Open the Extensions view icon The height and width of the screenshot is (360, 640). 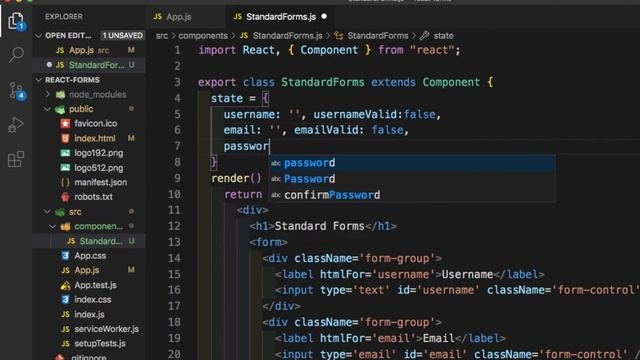coord(16,159)
